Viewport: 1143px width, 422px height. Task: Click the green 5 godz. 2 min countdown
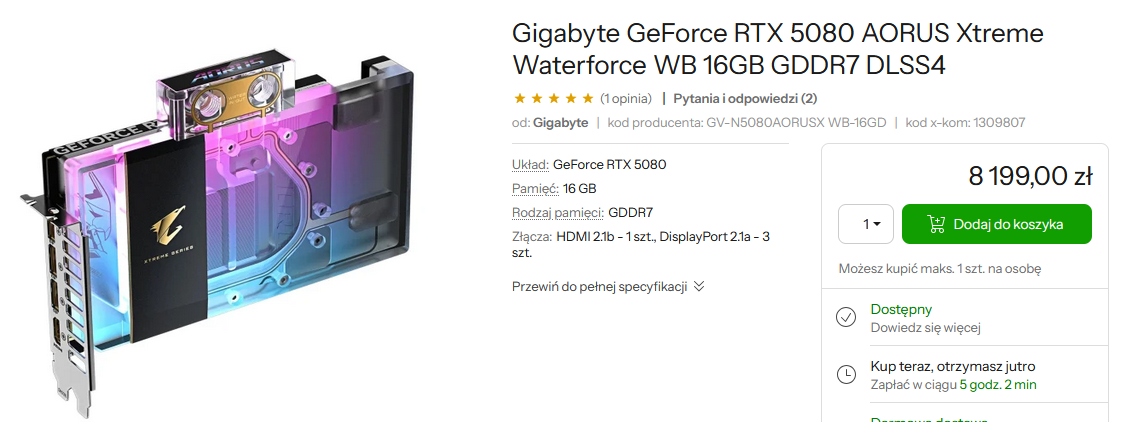pos(998,385)
